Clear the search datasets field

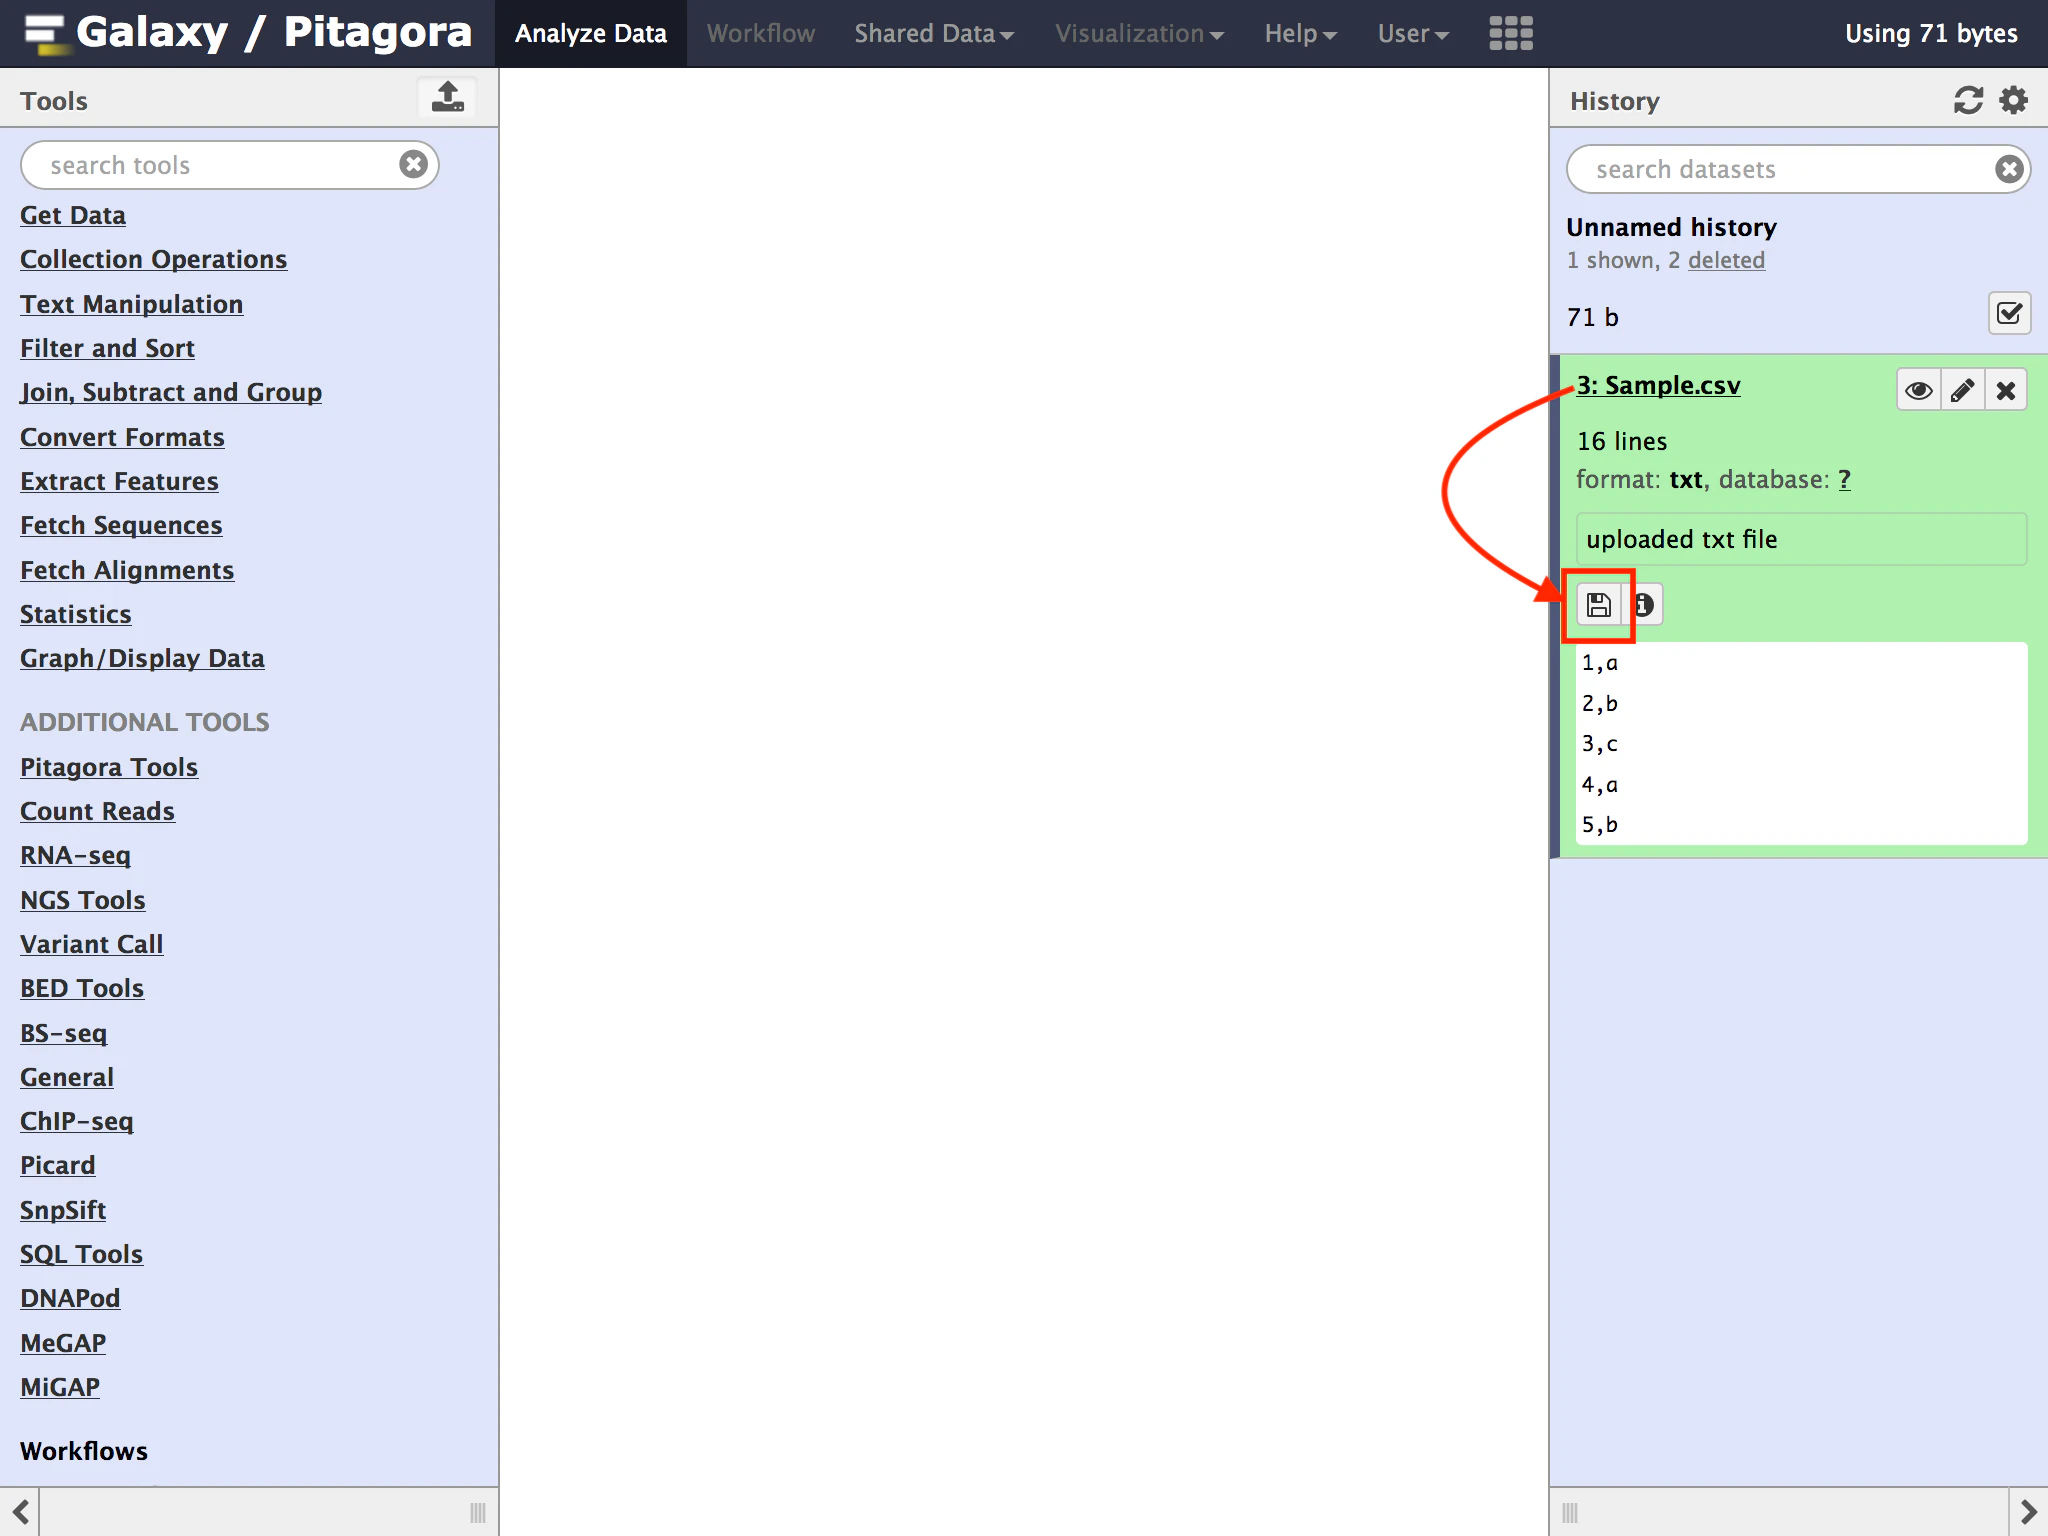2009,169
